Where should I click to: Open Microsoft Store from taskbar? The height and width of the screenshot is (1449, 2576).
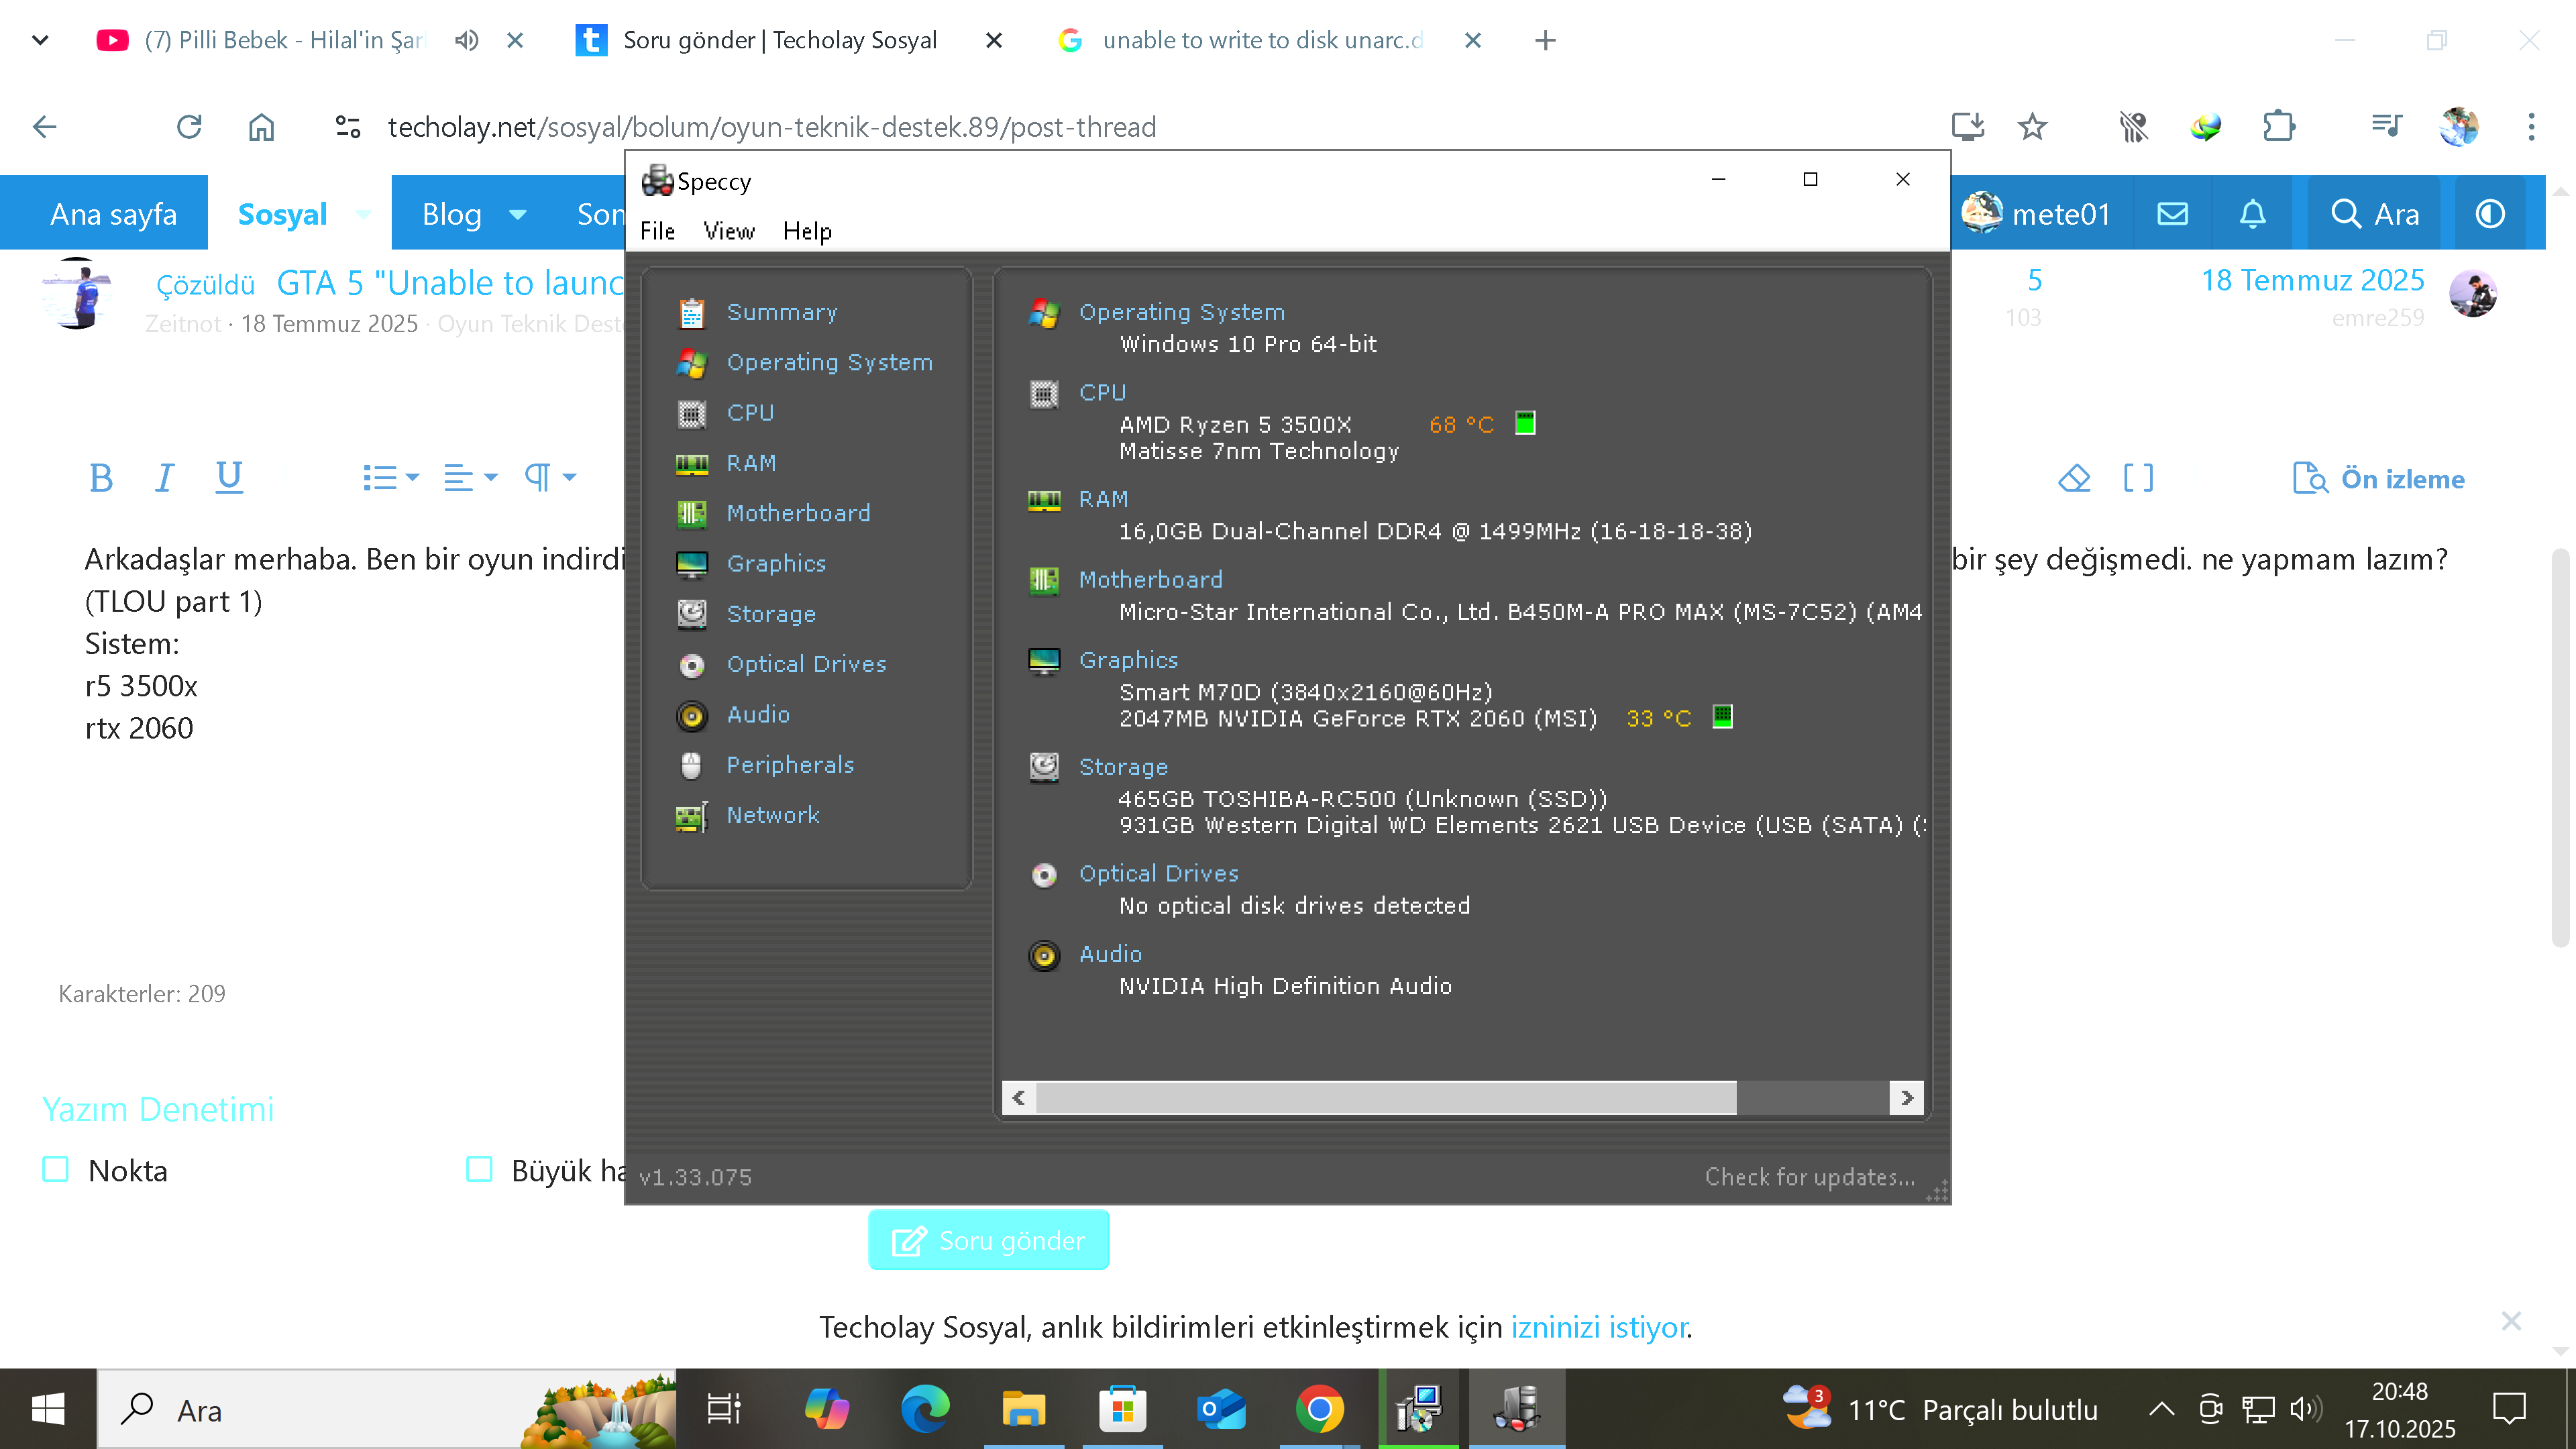click(1122, 1409)
